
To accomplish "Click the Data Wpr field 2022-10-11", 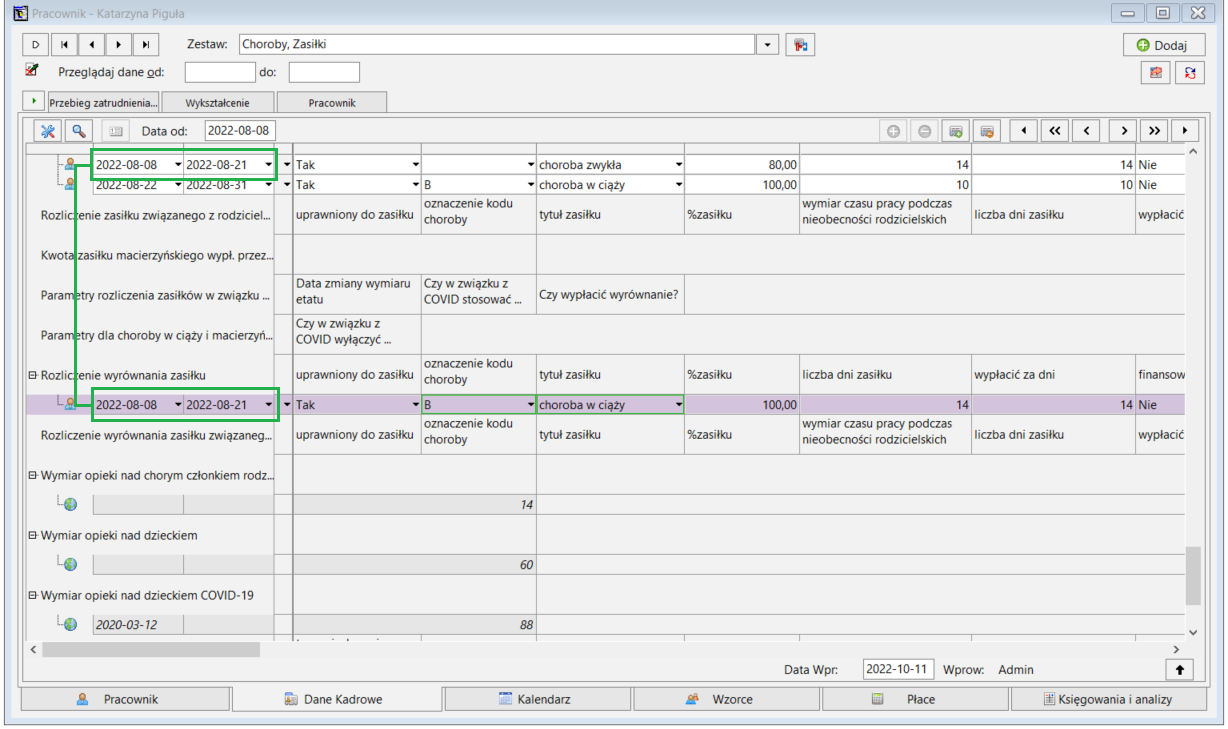I will click(898, 669).
